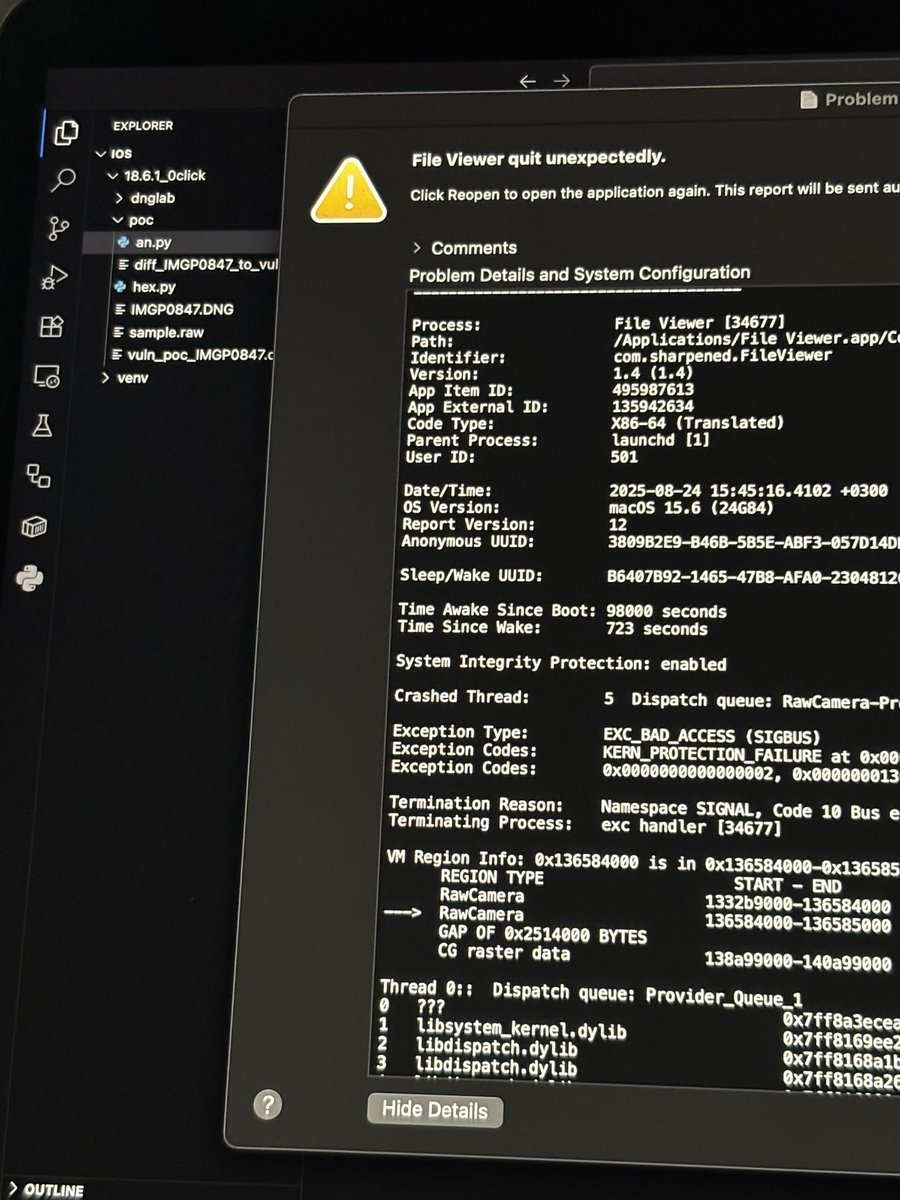900x1200 pixels.
Task: Click the Problem window title text
Action: pos(860,99)
